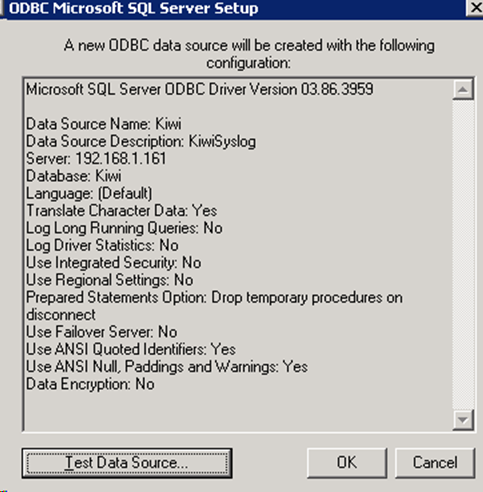Place cursor on Language: (Default) line

tap(89, 193)
